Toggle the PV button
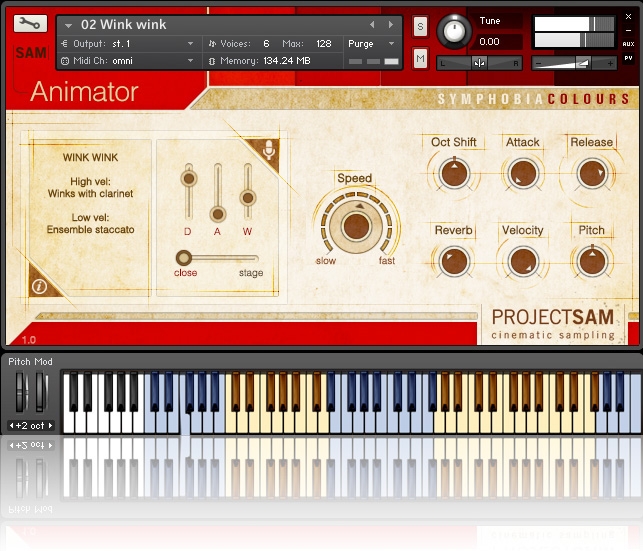 pos(628,58)
